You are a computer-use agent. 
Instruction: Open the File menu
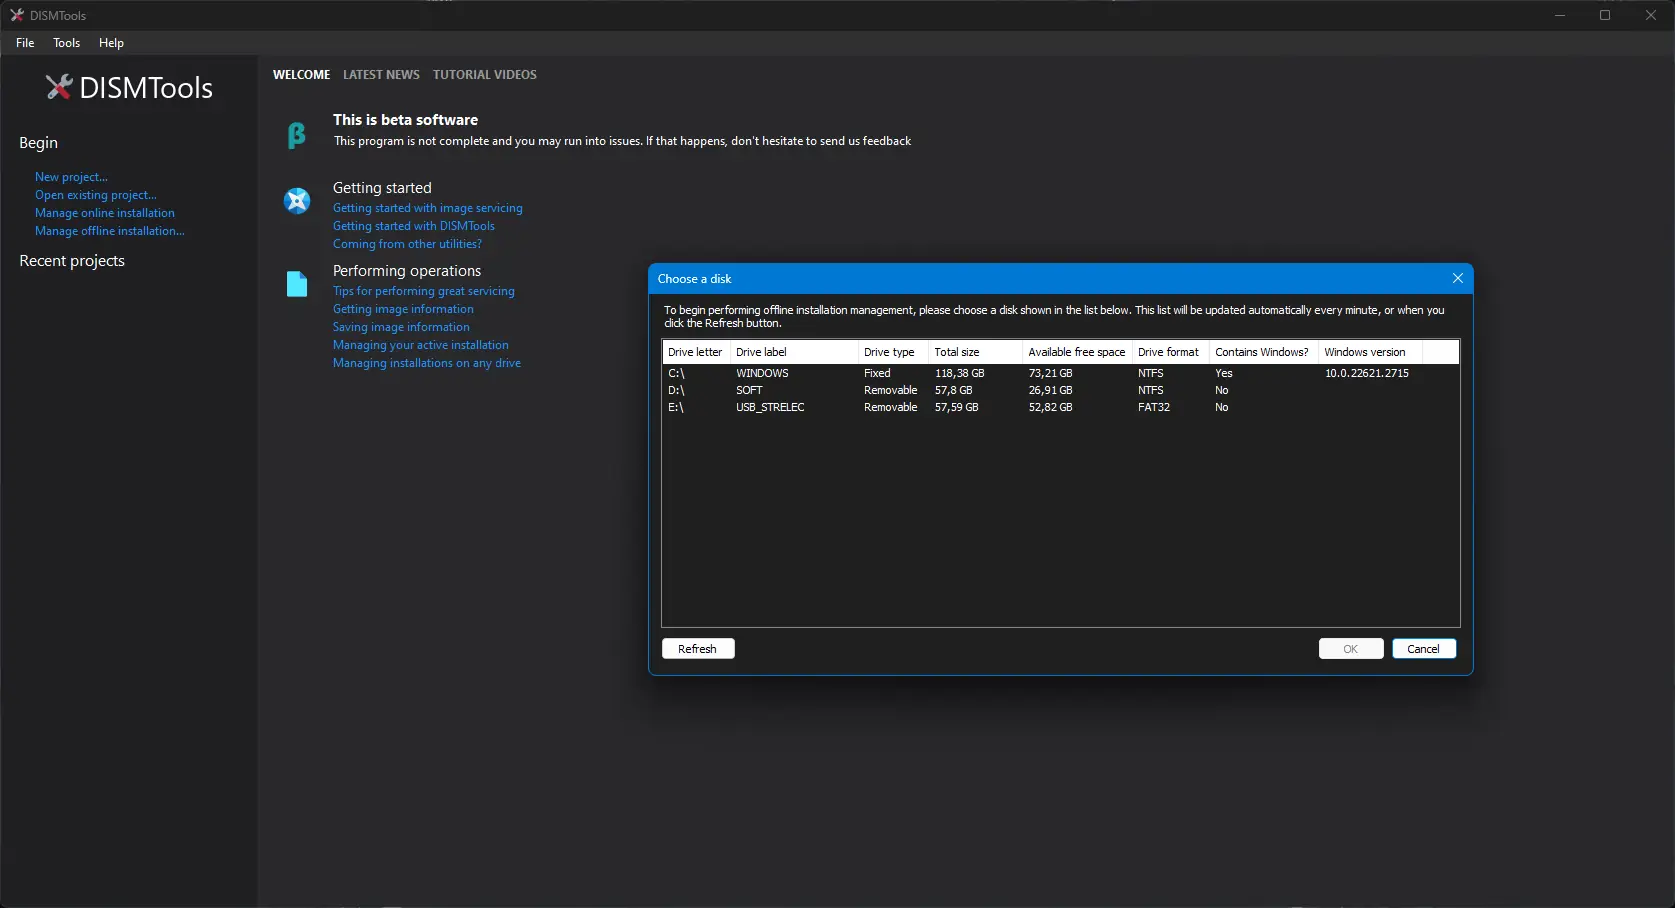click(25, 43)
